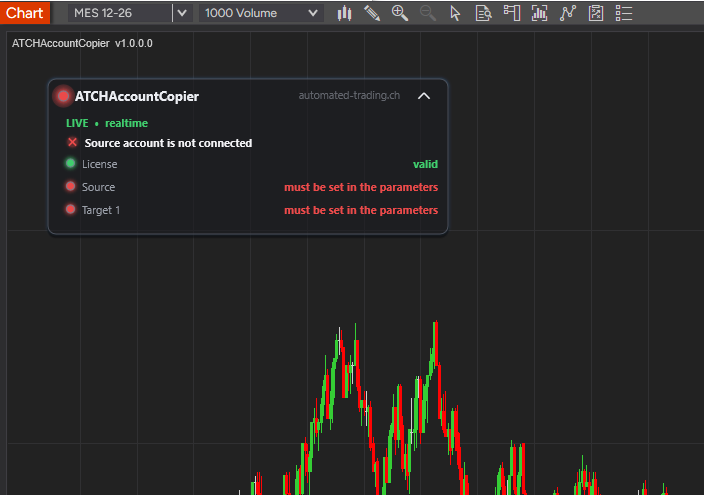Open the 1000 Volume interval dropdown

point(261,13)
